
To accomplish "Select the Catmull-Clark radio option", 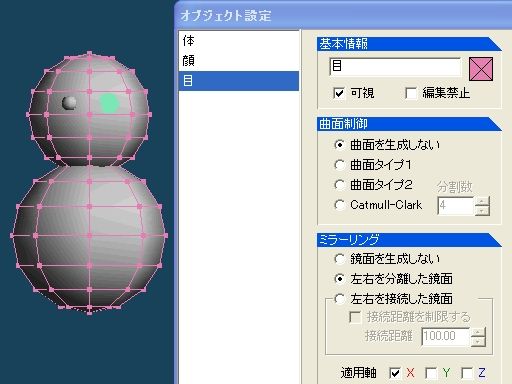I will coord(339,205).
